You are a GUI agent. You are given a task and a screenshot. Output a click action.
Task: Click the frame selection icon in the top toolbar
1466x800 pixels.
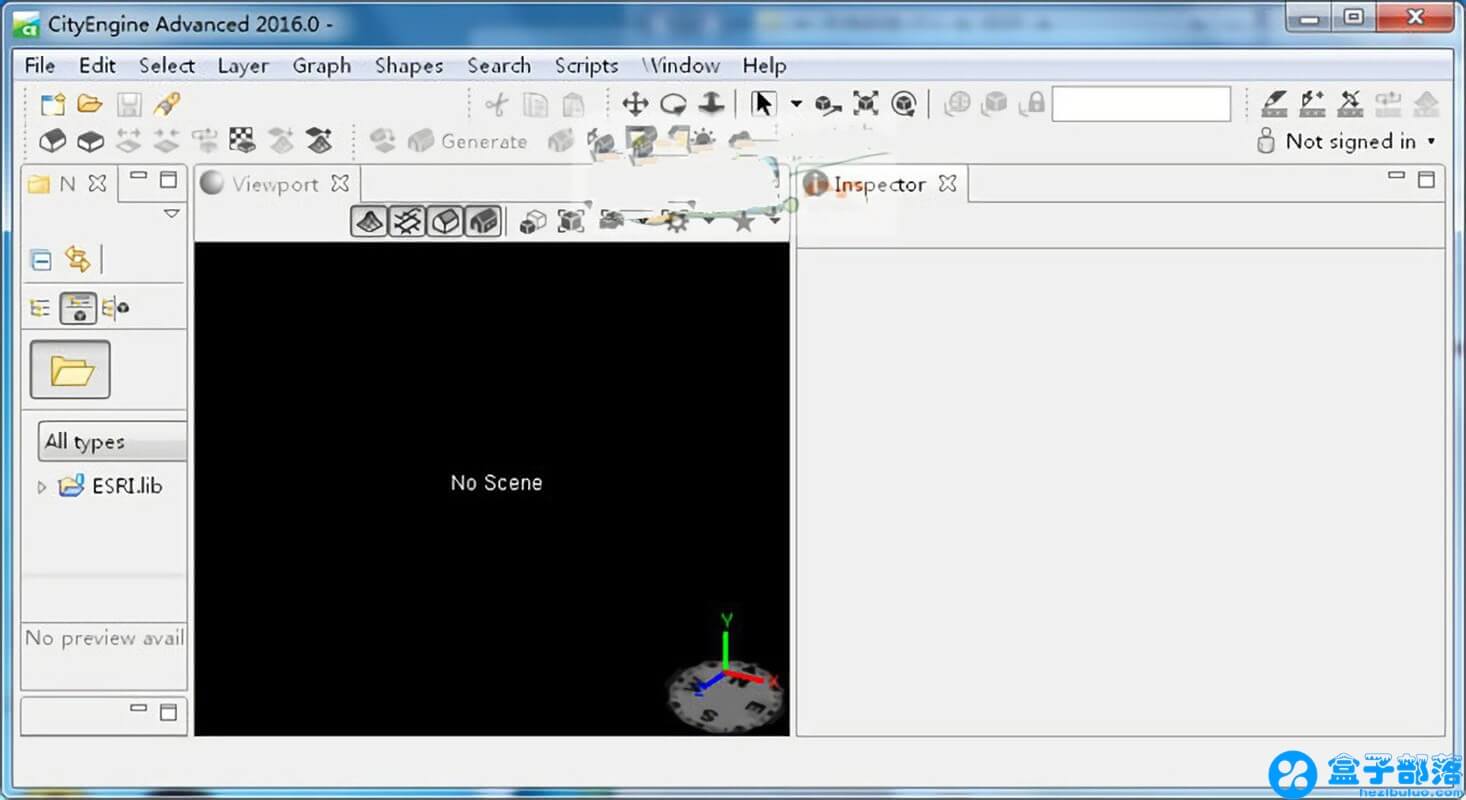[x=865, y=104]
